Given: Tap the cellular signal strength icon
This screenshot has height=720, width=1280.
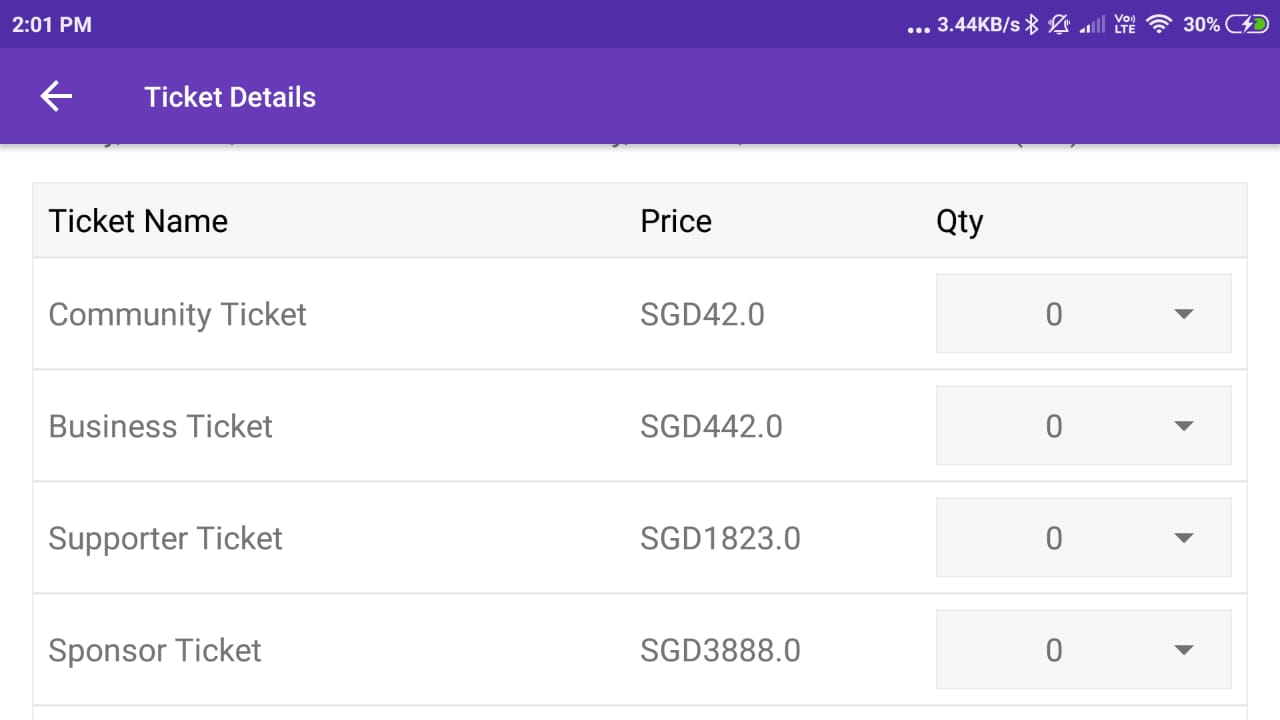Looking at the screenshot, I should coord(1093,25).
